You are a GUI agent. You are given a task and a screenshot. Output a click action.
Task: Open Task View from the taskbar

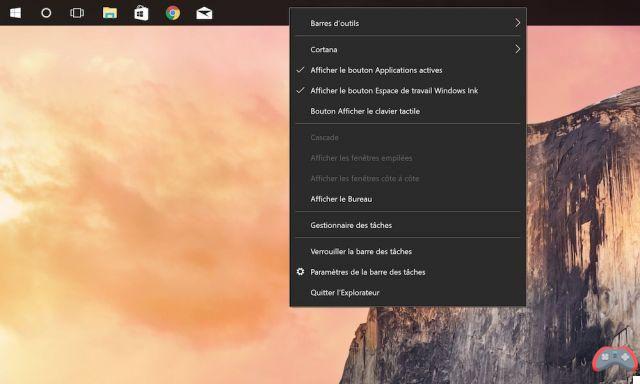(77, 13)
